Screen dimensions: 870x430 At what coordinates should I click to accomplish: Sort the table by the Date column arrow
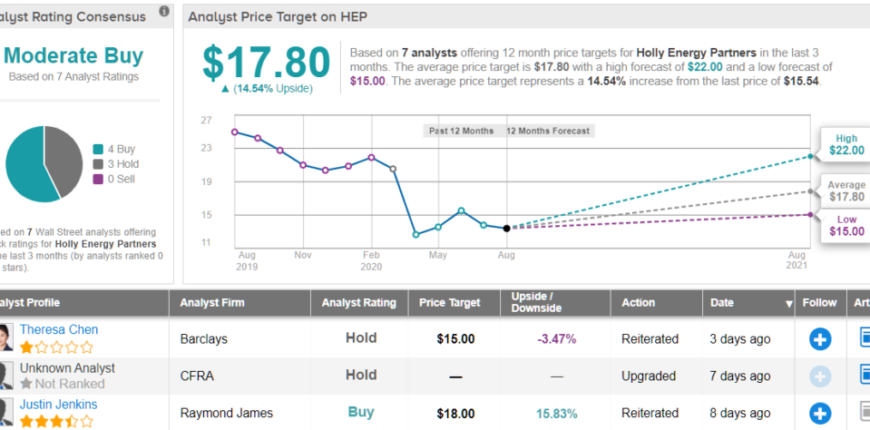(788, 304)
